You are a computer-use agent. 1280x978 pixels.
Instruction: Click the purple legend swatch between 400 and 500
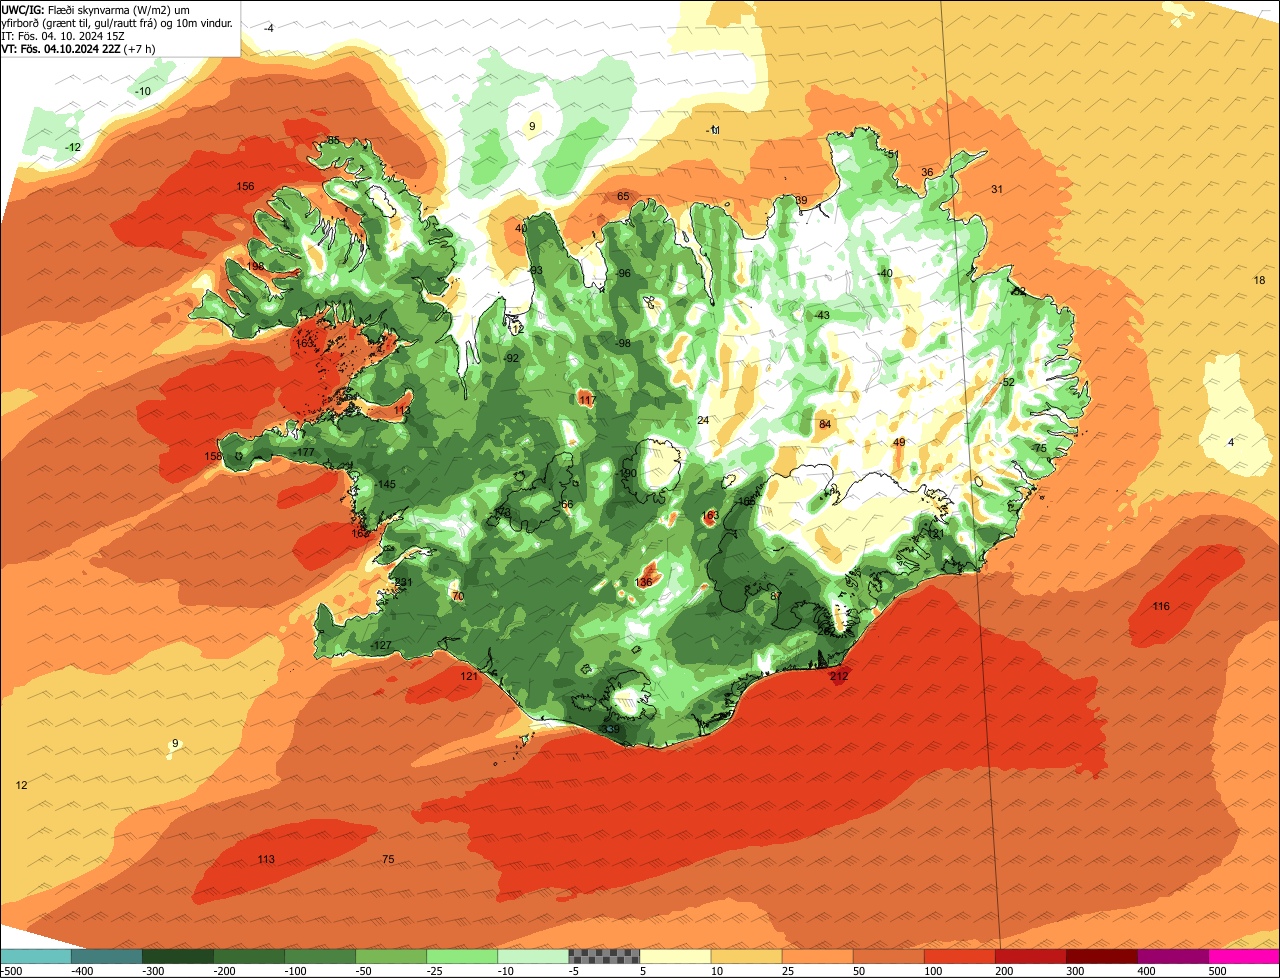(1173, 956)
